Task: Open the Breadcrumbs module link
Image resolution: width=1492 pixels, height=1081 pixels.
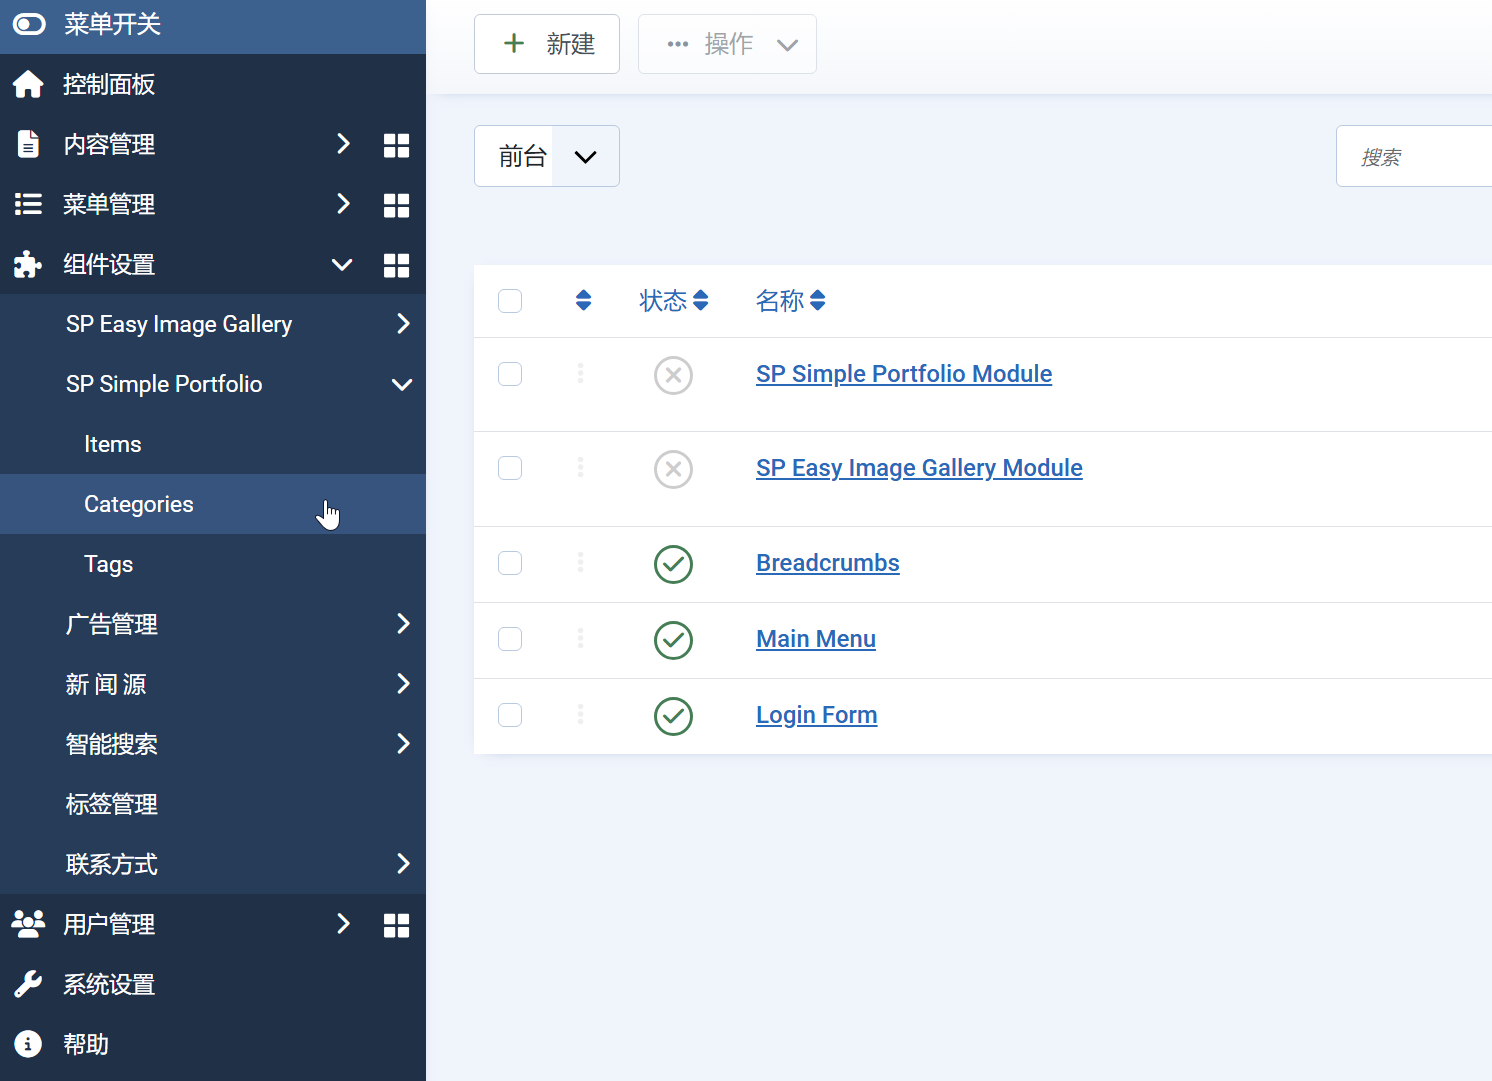Action: click(827, 563)
